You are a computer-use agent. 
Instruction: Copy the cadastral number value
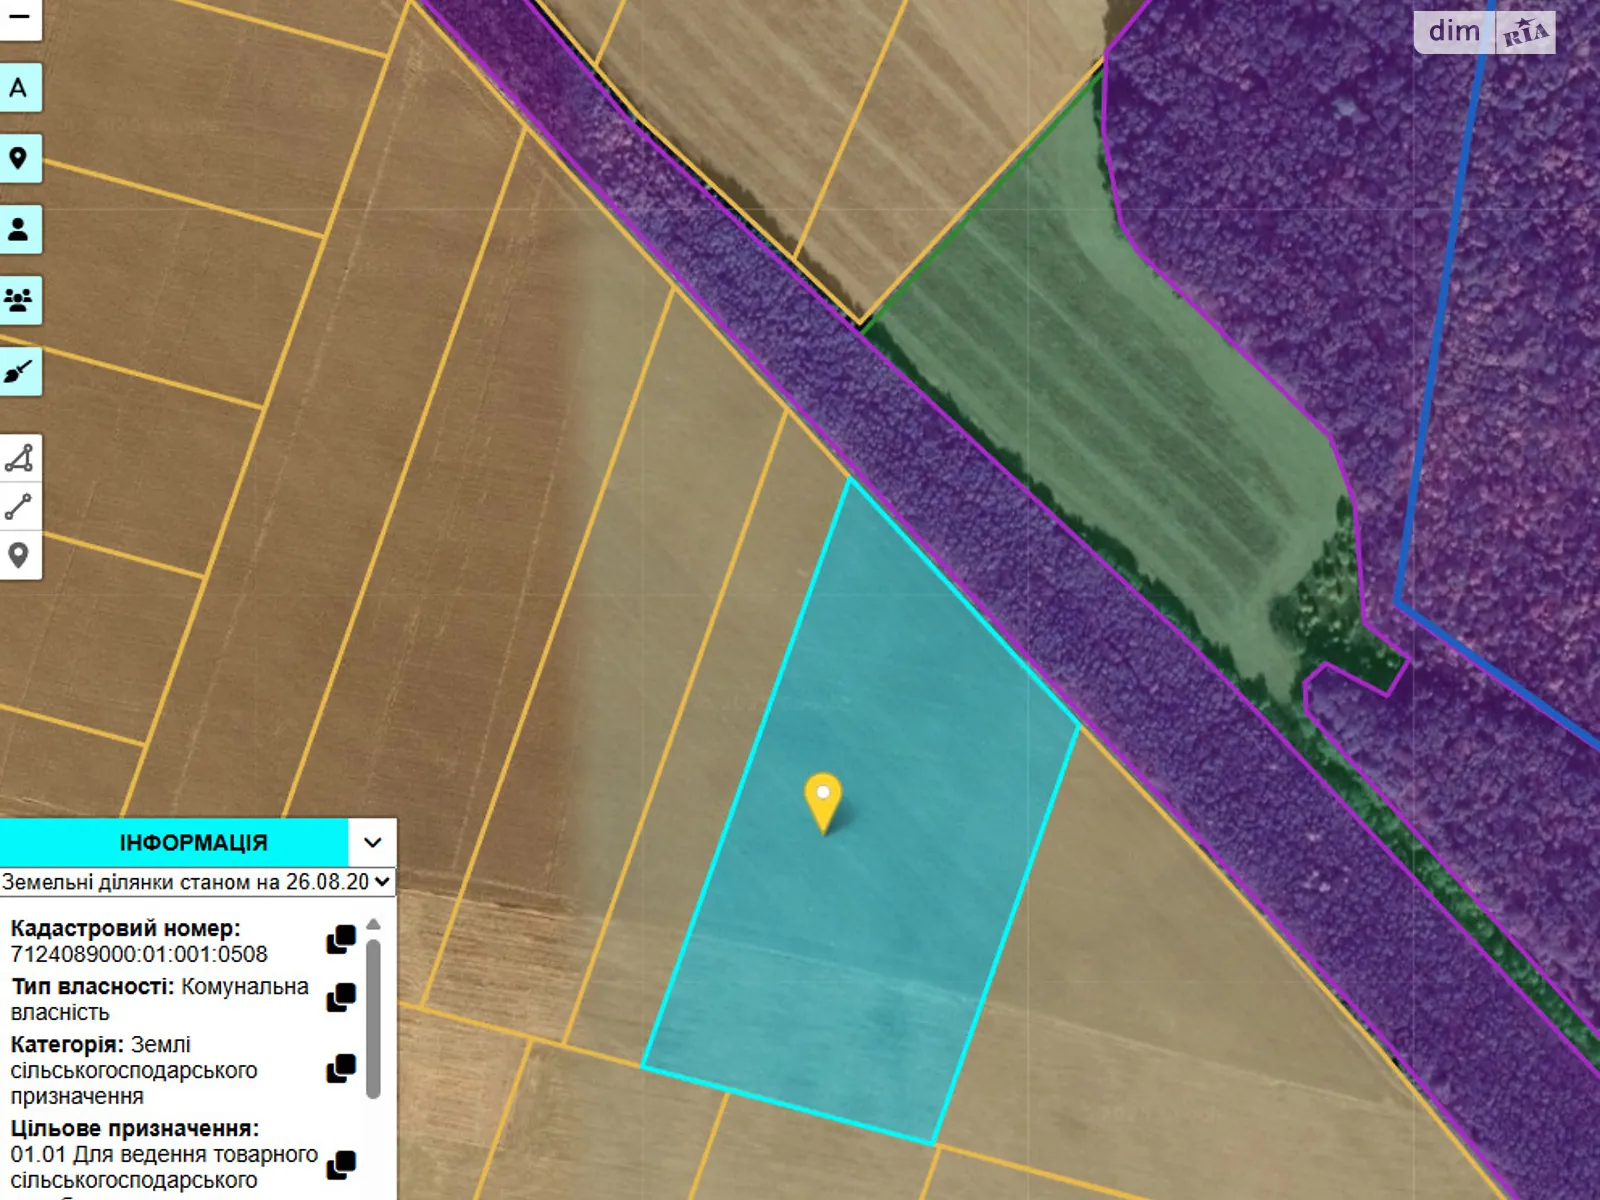click(341, 940)
